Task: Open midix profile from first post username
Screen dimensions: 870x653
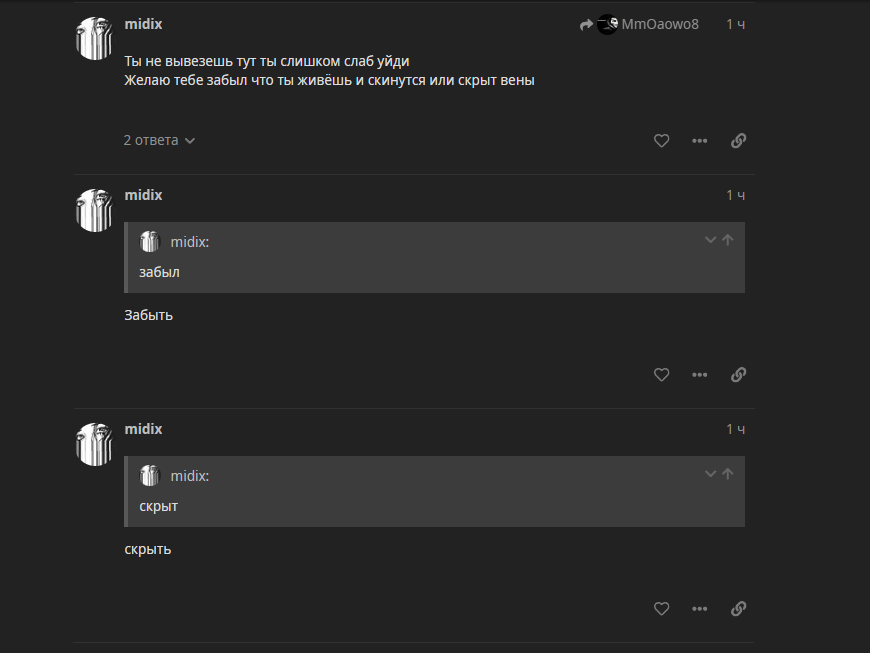Action: coord(143,24)
